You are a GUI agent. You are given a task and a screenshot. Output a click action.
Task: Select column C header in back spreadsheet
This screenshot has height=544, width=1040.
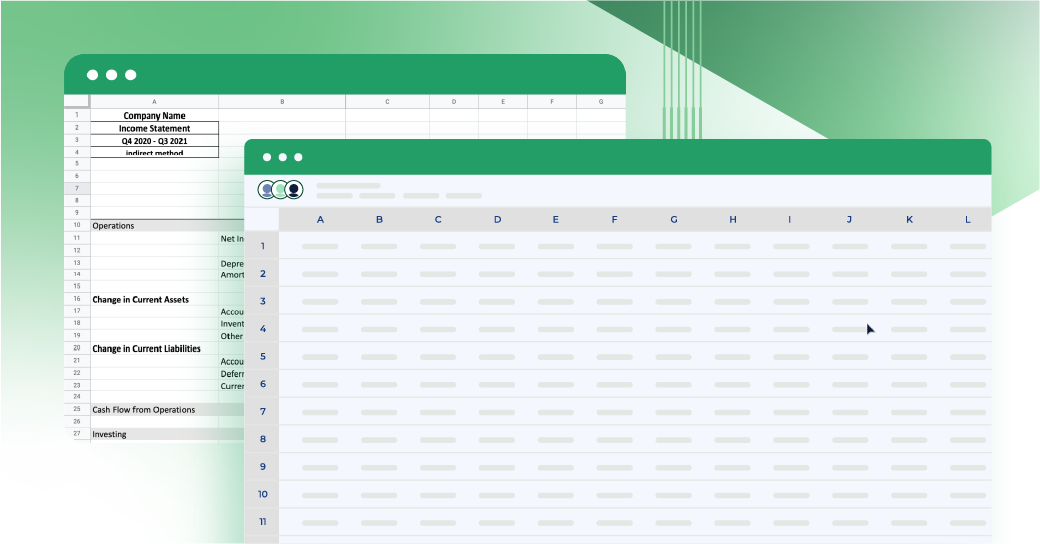click(387, 102)
